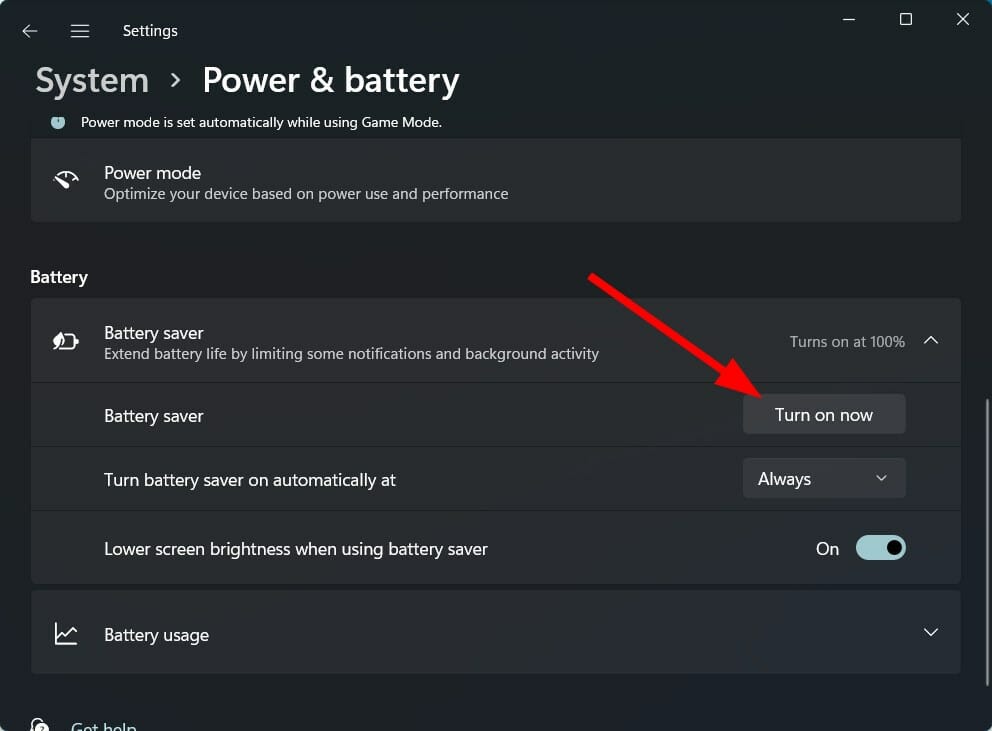This screenshot has width=992, height=731.
Task: Click the brightness toggle knob
Action: pos(894,548)
